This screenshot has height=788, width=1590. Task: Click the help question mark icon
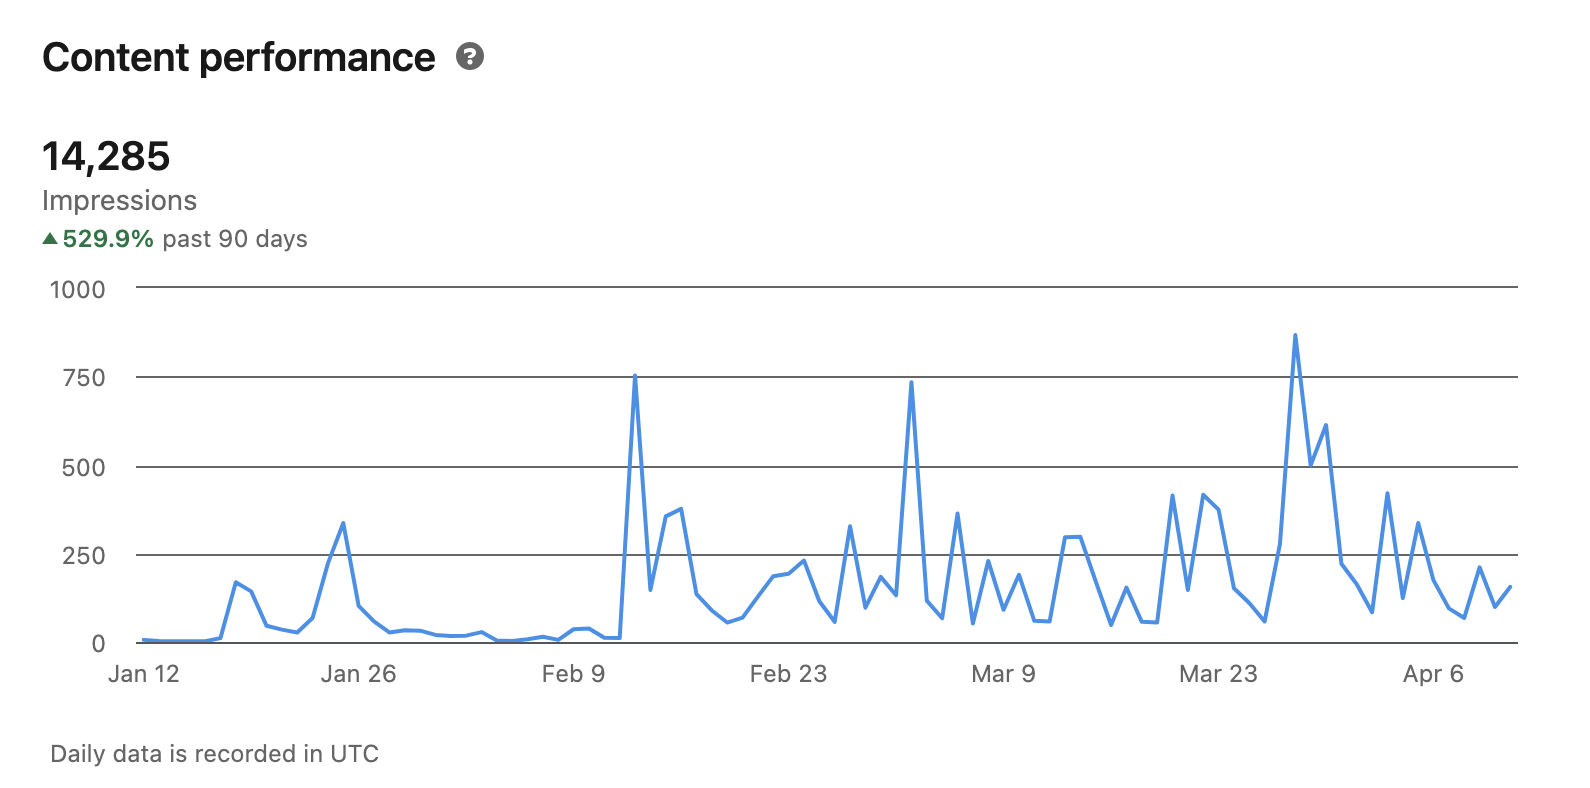click(470, 57)
